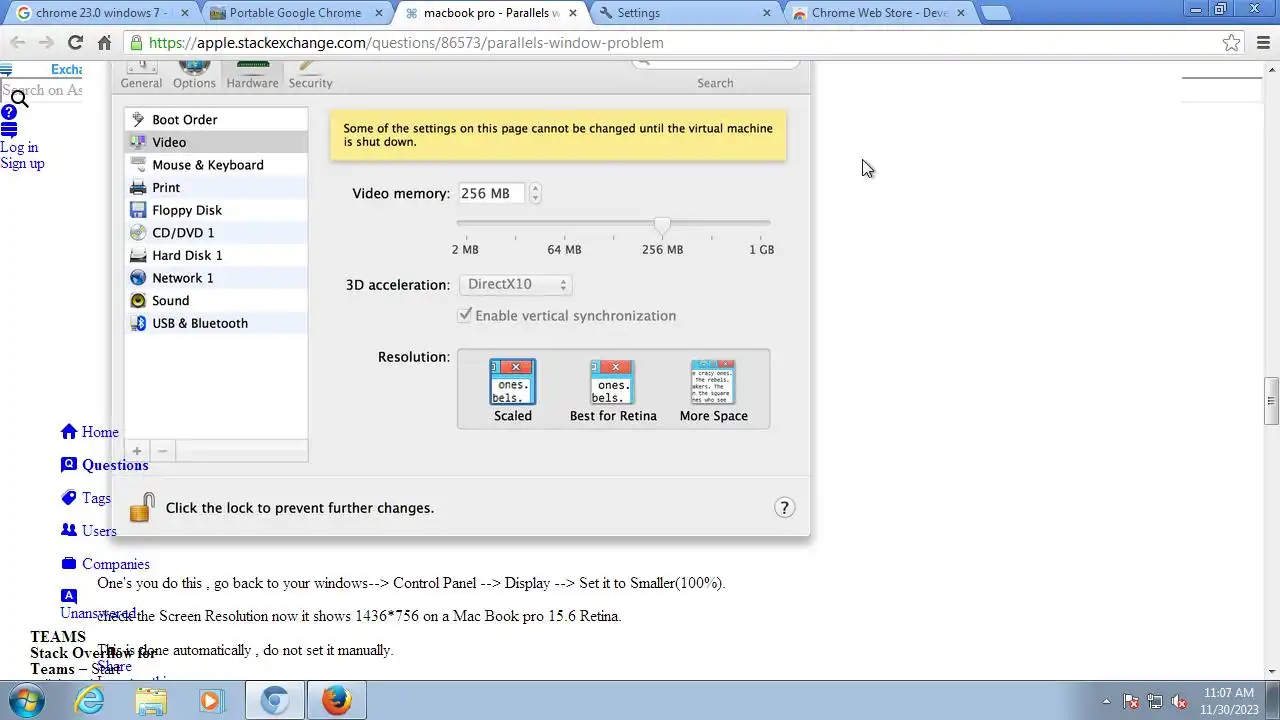
Task: Select Boot Order in the hardware list
Action: [x=216, y=119]
